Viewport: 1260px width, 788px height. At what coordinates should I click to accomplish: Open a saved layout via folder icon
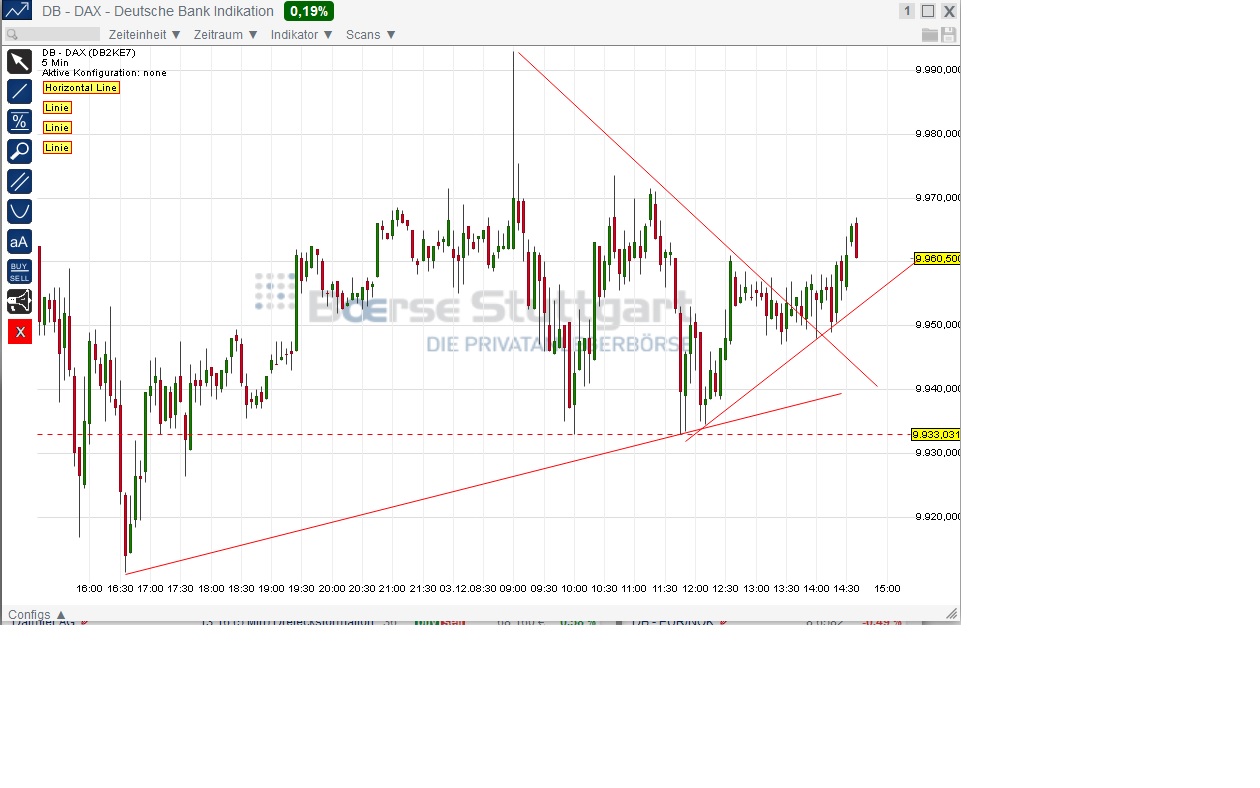[928, 33]
